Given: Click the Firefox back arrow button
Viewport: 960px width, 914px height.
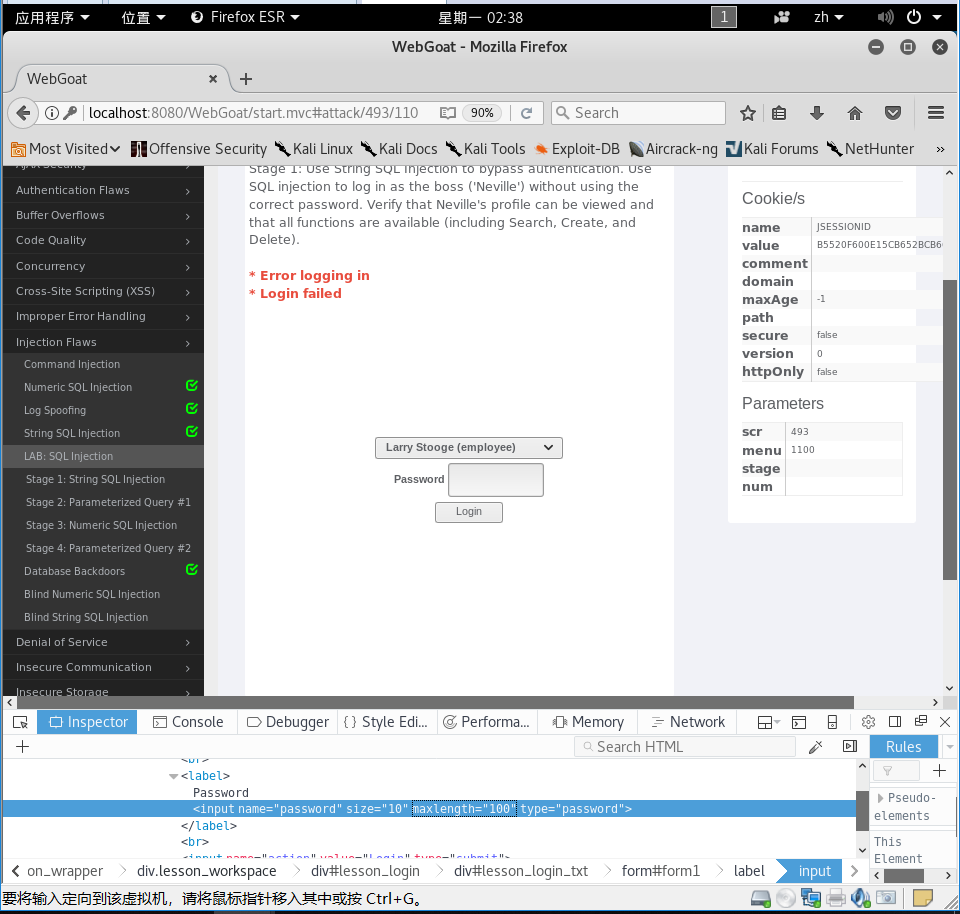Looking at the screenshot, I should 23,113.
